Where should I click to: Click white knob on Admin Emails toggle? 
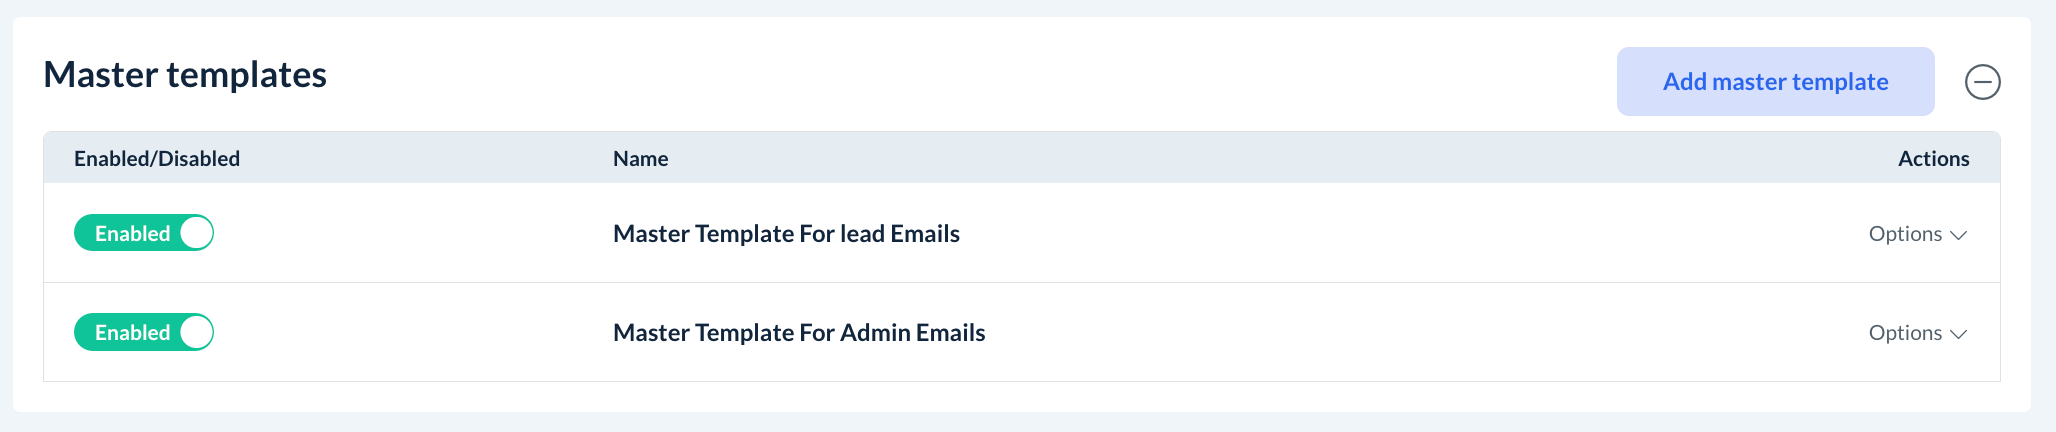coord(196,332)
